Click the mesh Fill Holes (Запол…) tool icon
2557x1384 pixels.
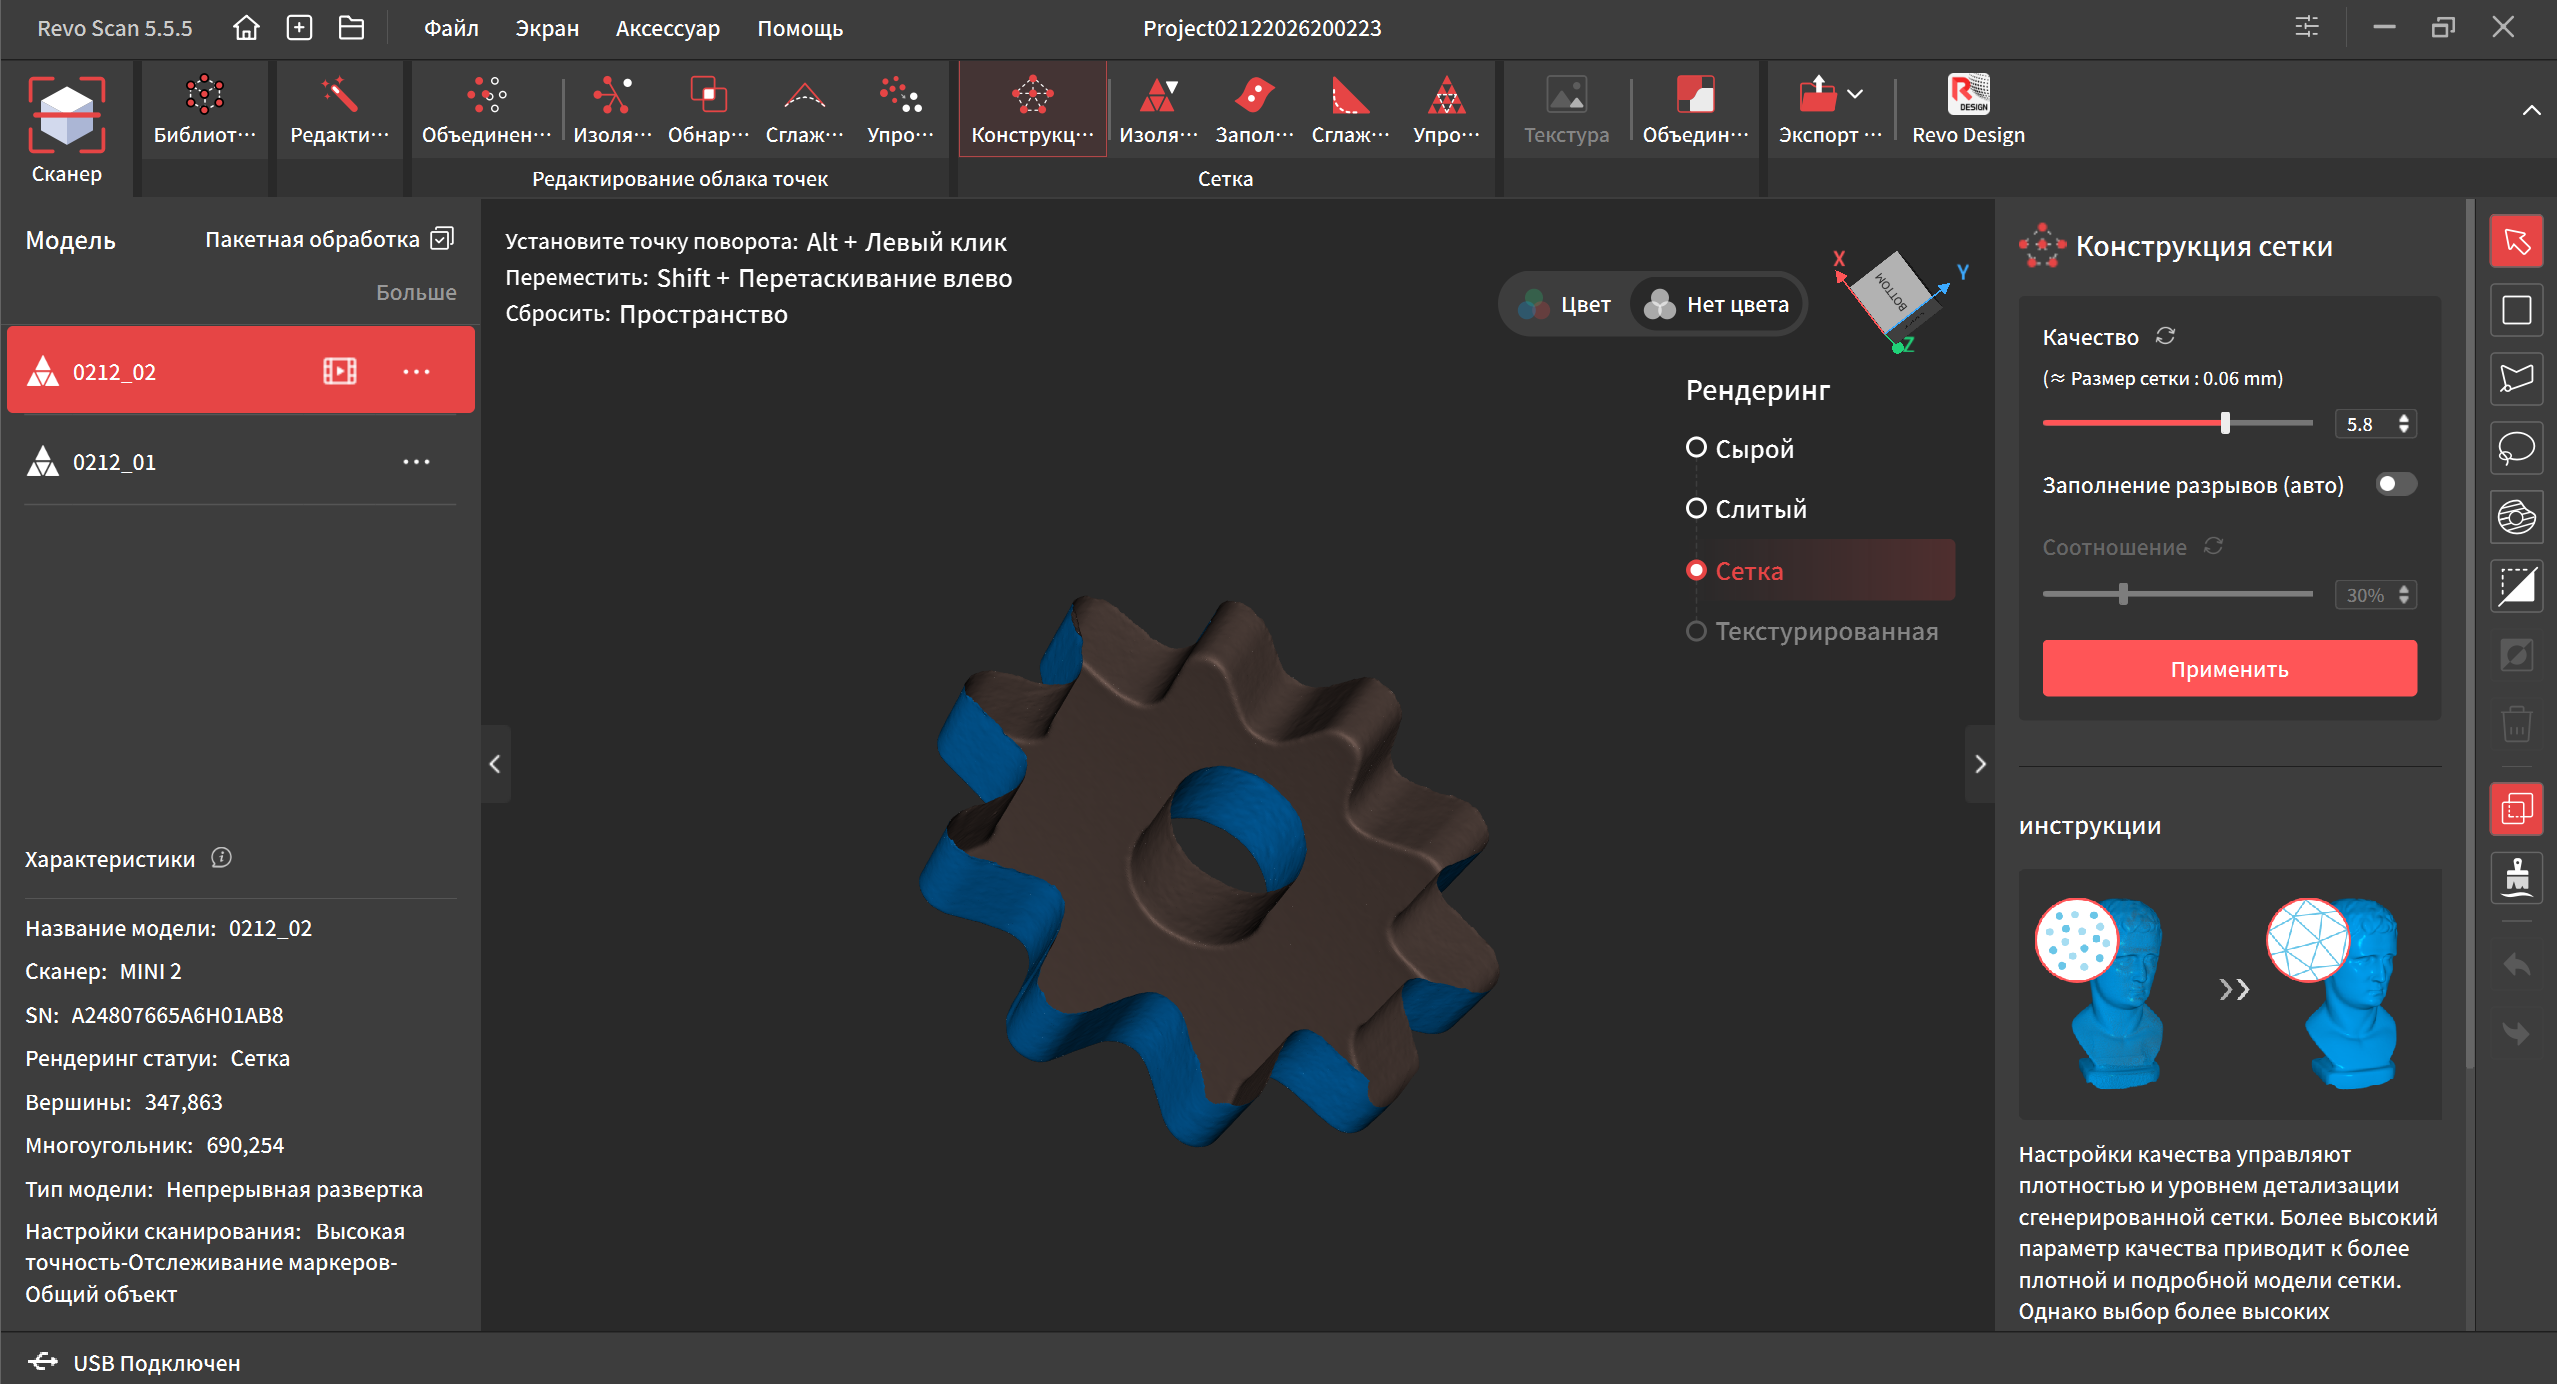click(1253, 97)
